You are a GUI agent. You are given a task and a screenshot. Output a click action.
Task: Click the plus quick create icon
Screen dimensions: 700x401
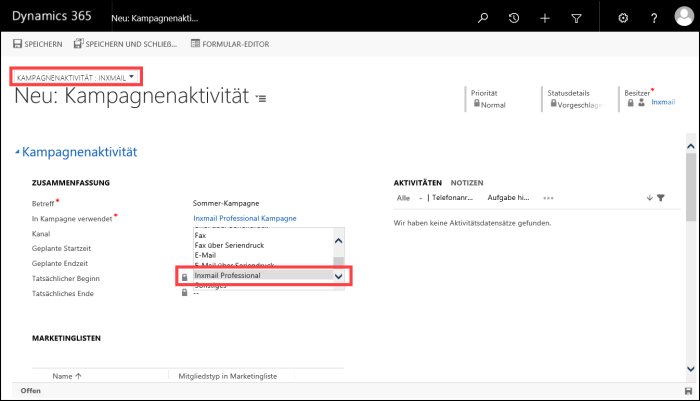click(545, 18)
